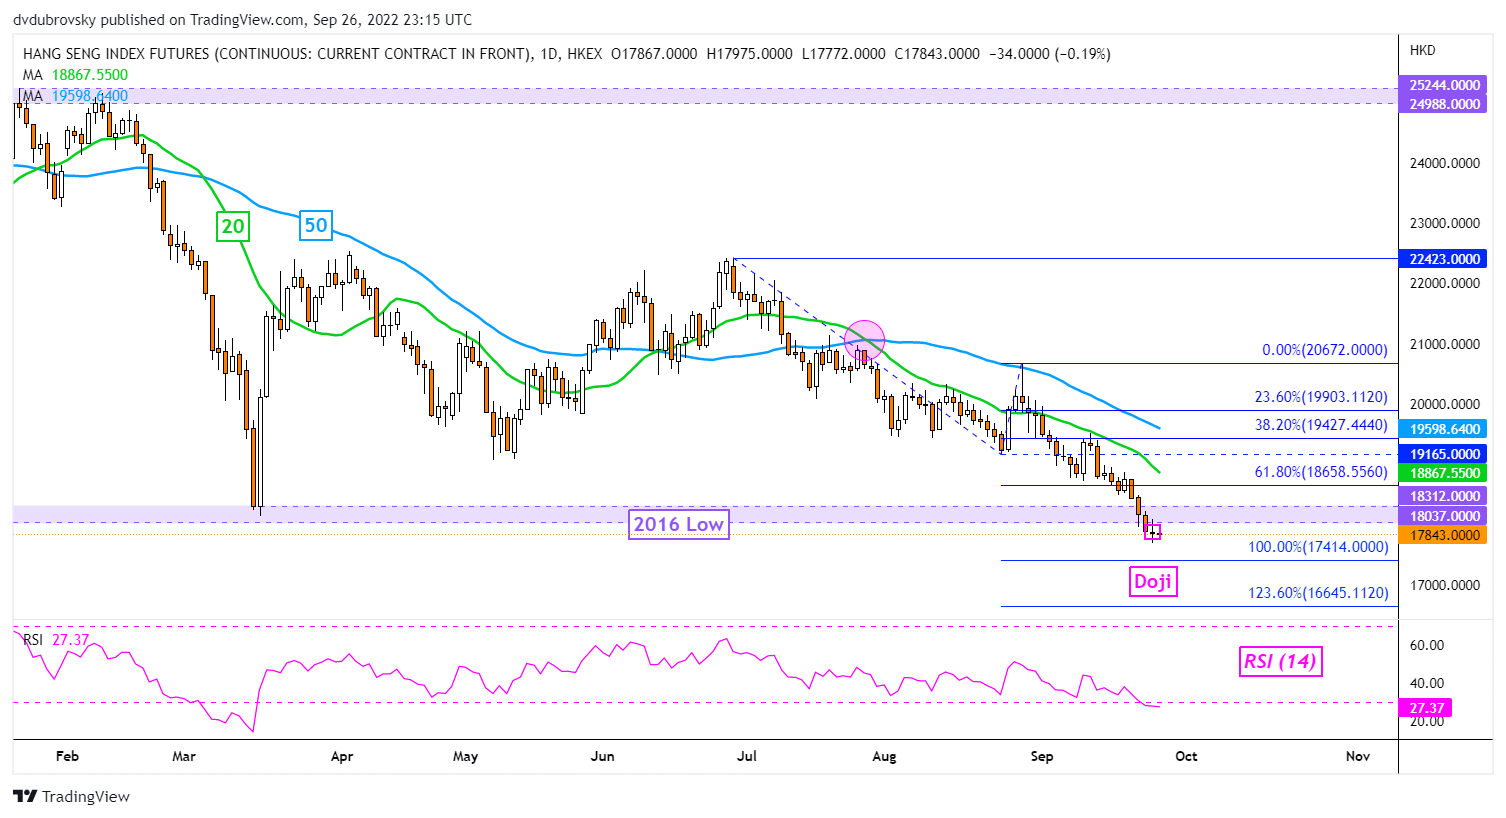Click the Jun label on time axis
This screenshot has height=818, width=1506.
pos(602,756)
